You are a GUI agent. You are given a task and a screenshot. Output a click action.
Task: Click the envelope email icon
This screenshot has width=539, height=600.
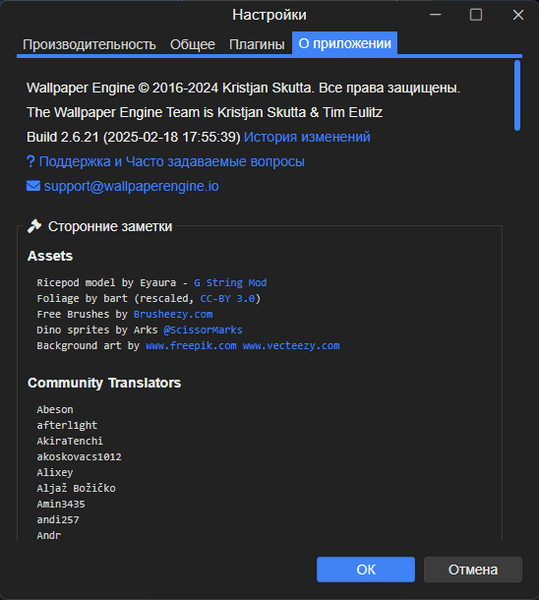(33, 186)
